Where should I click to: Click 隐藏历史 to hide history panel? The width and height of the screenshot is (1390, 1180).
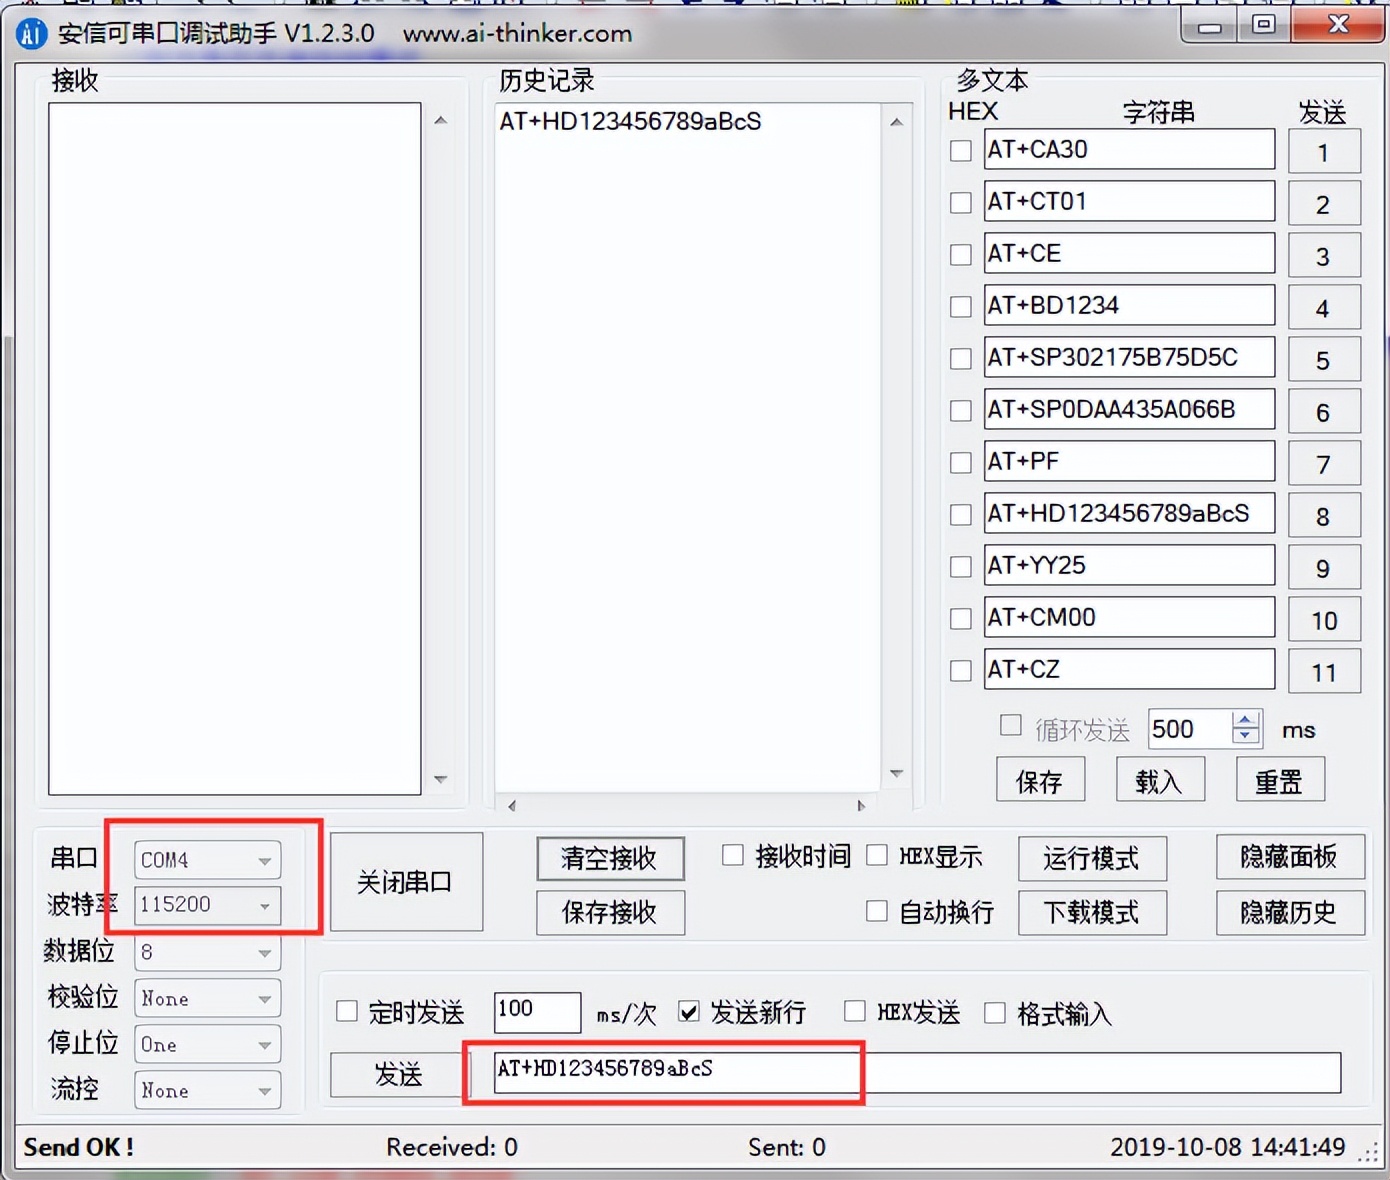click(1290, 912)
